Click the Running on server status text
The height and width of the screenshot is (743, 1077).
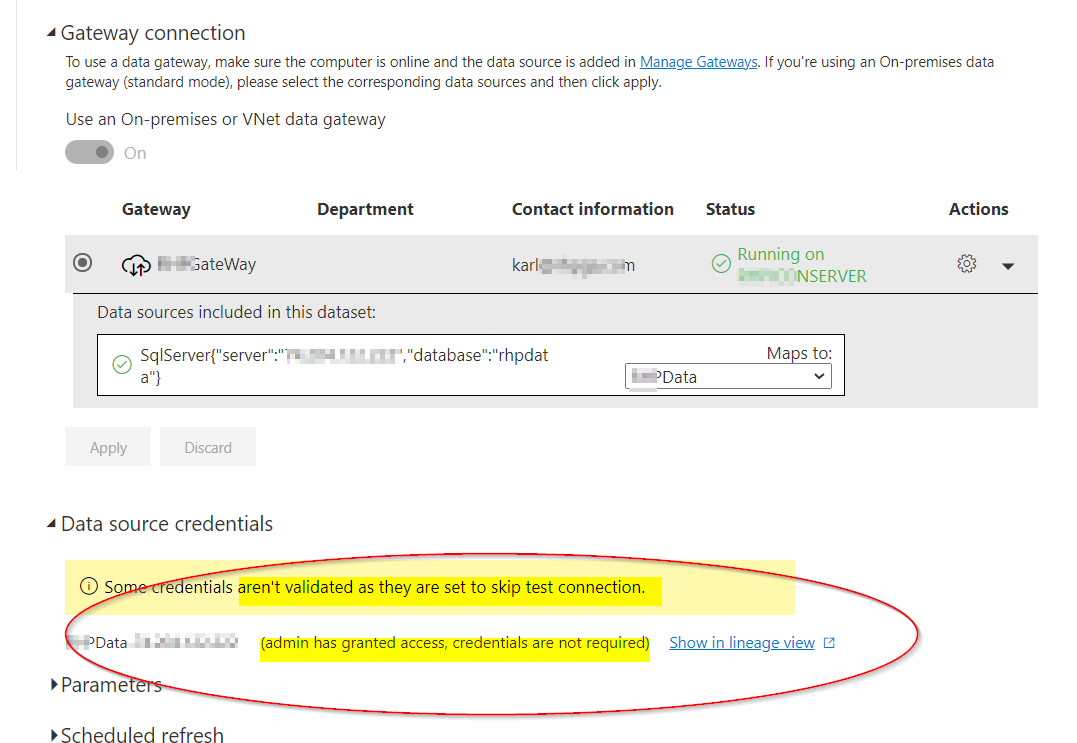[802, 265]
